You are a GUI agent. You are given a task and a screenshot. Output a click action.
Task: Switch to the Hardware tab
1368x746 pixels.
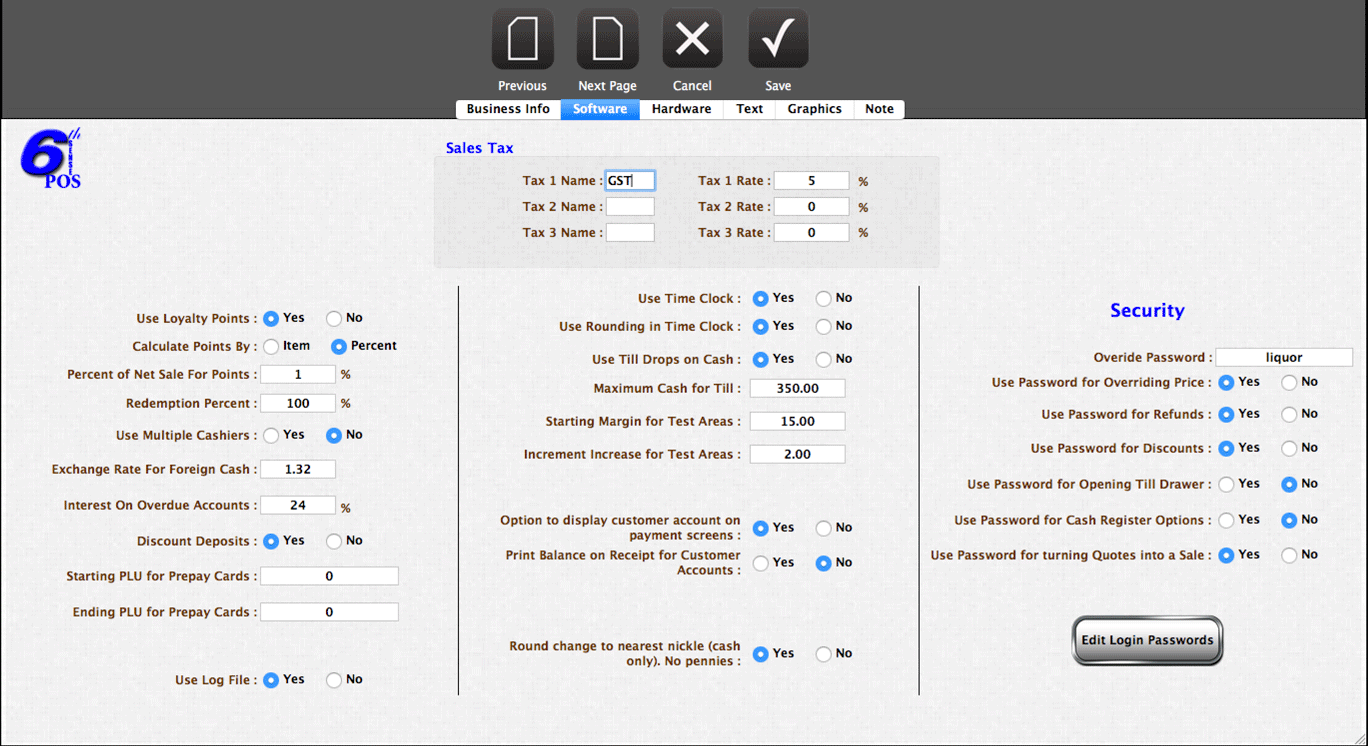[x=681, y=109]
